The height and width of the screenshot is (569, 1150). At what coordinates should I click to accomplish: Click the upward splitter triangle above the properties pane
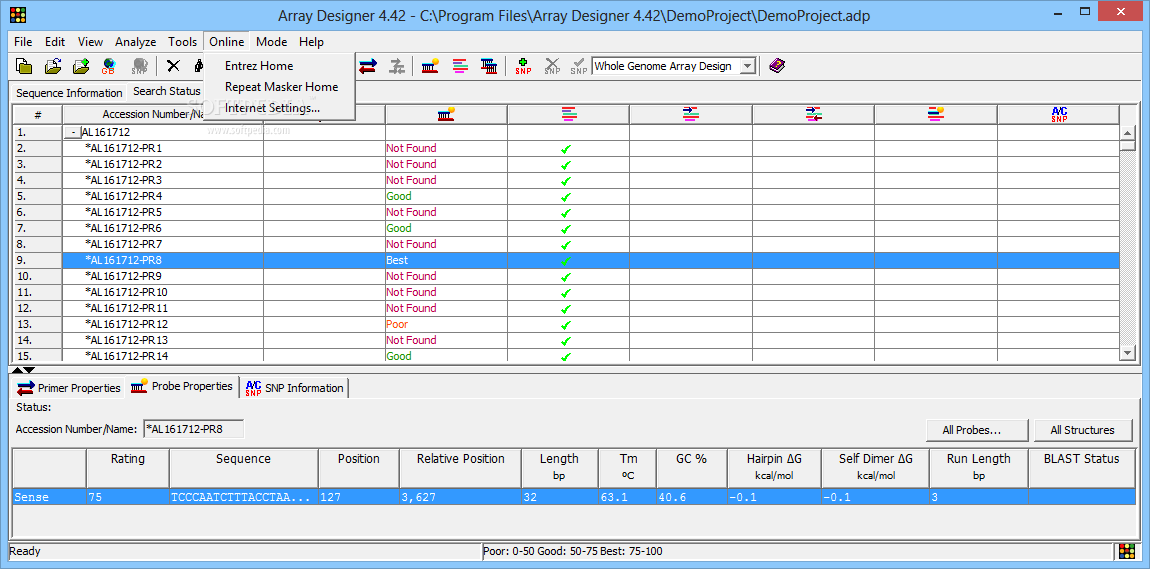[x=18, y=370]
